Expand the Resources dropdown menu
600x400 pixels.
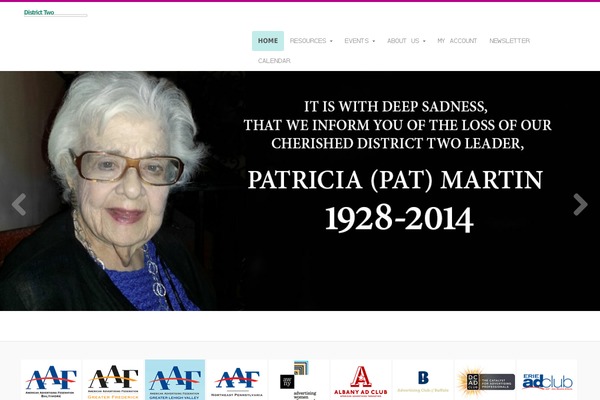click(311, 41)
